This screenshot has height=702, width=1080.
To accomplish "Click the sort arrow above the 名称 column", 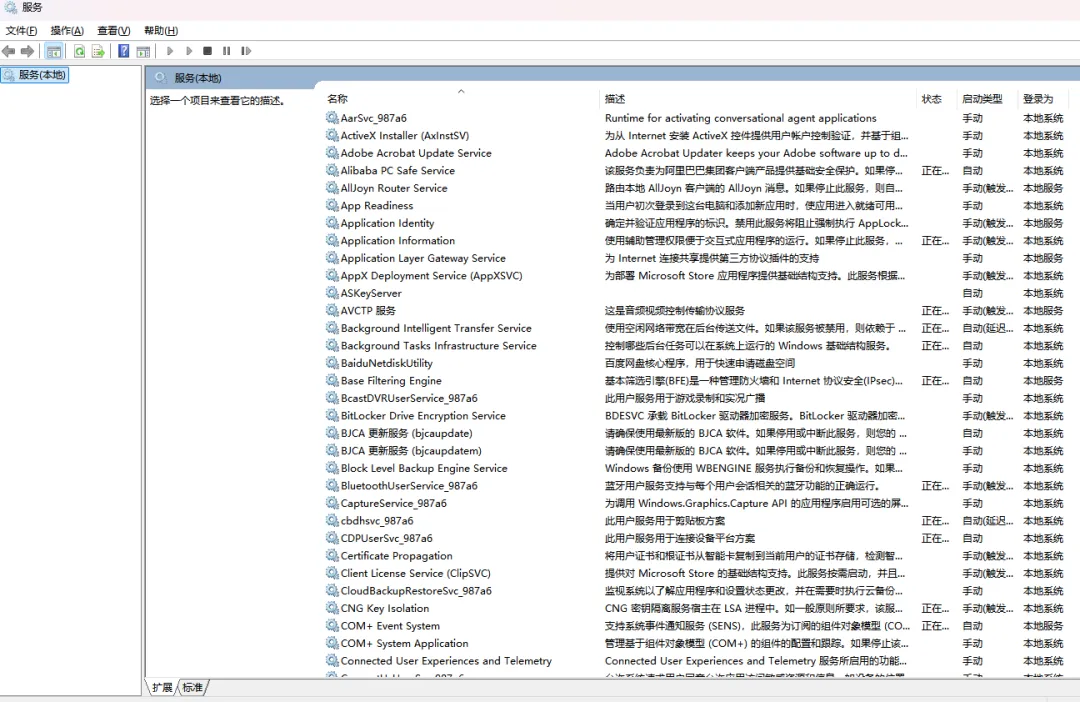I will 461,90.
